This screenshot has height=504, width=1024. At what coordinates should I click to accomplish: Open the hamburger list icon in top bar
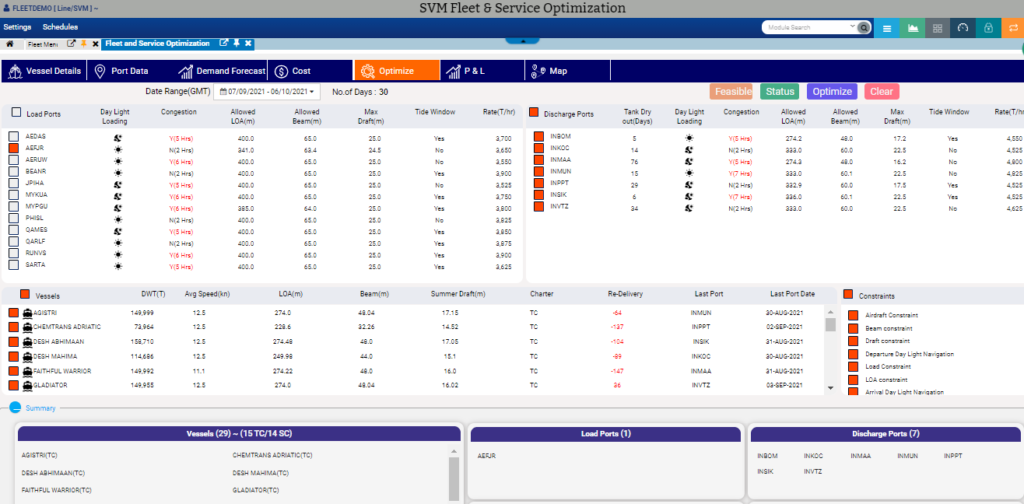(x=886, y=28)
